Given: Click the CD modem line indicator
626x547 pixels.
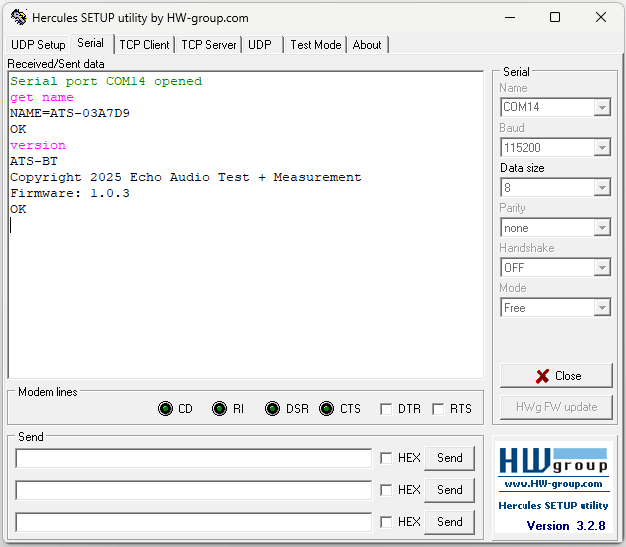Looking at the screenshot, I should tap(165, 408).
